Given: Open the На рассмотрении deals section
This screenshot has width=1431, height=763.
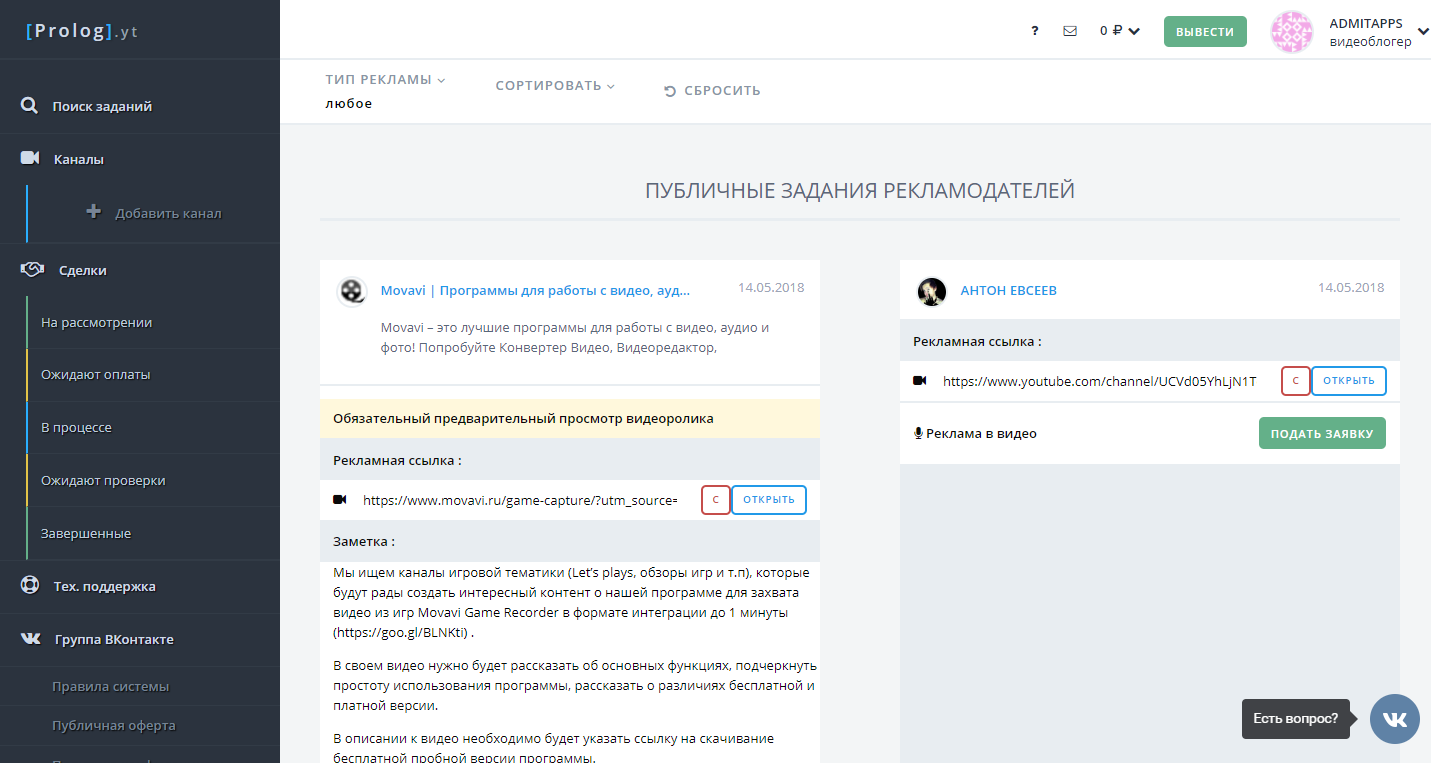Looking at the screenshot, I should coord(94,322).
